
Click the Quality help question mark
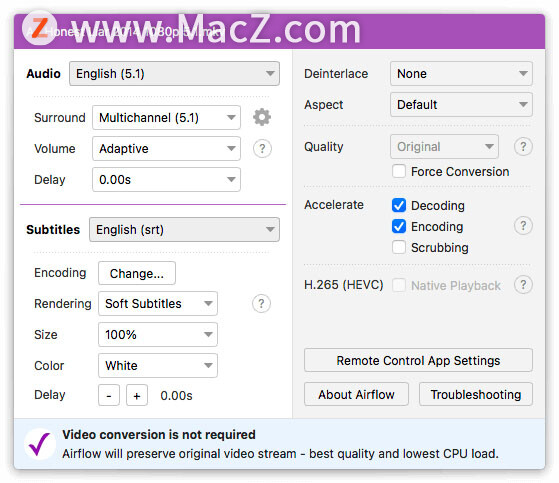point(523,147)
